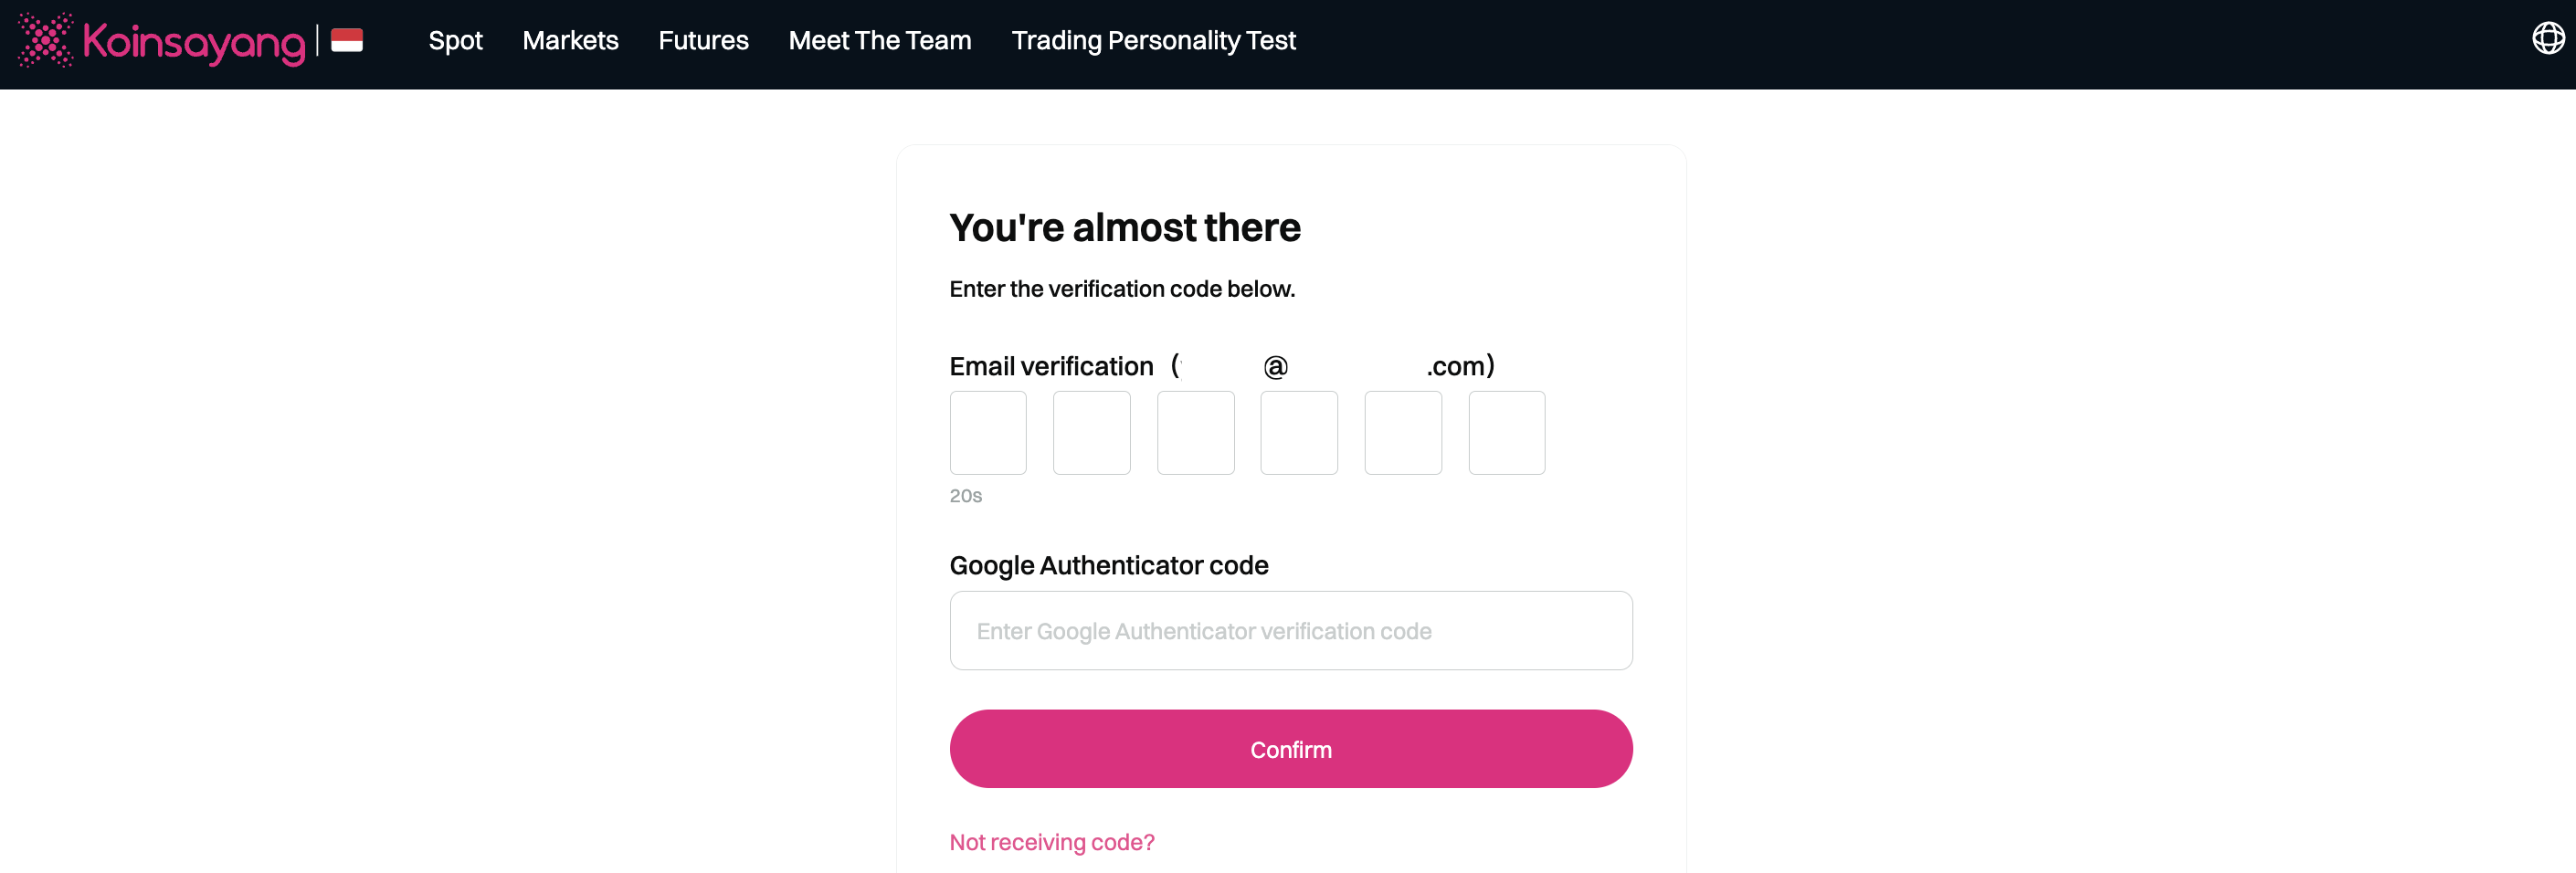Open the Meet The Team page
This screenshot has width=2576, height=873.
[880, 41]
